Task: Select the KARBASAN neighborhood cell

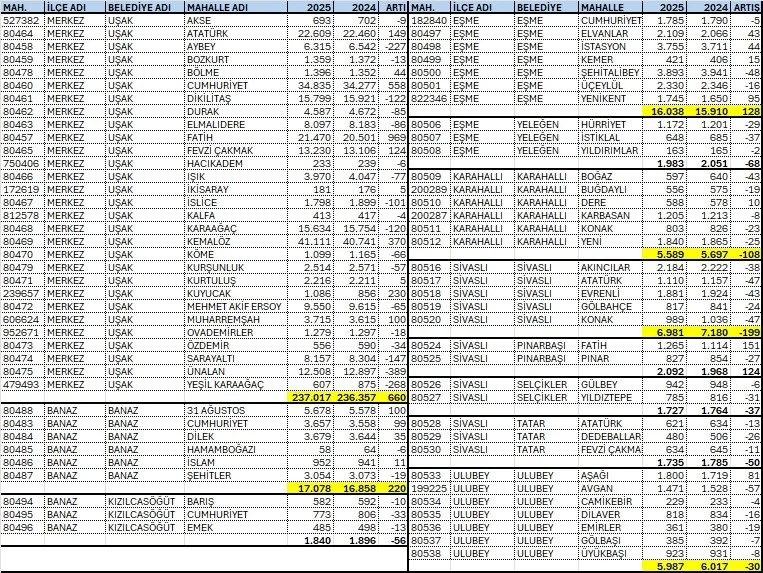Action: [609, 213]
